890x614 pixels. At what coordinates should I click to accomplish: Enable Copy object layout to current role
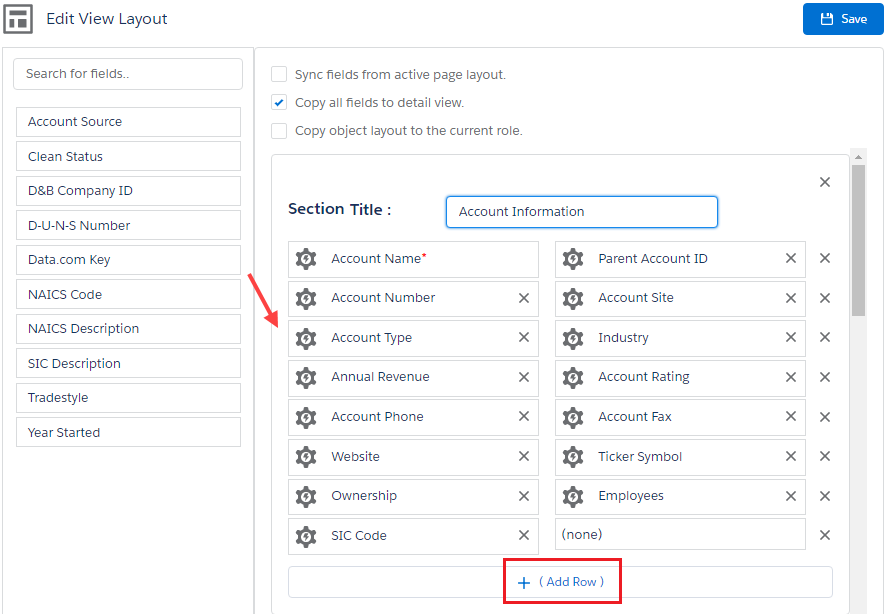click(279, 131)
